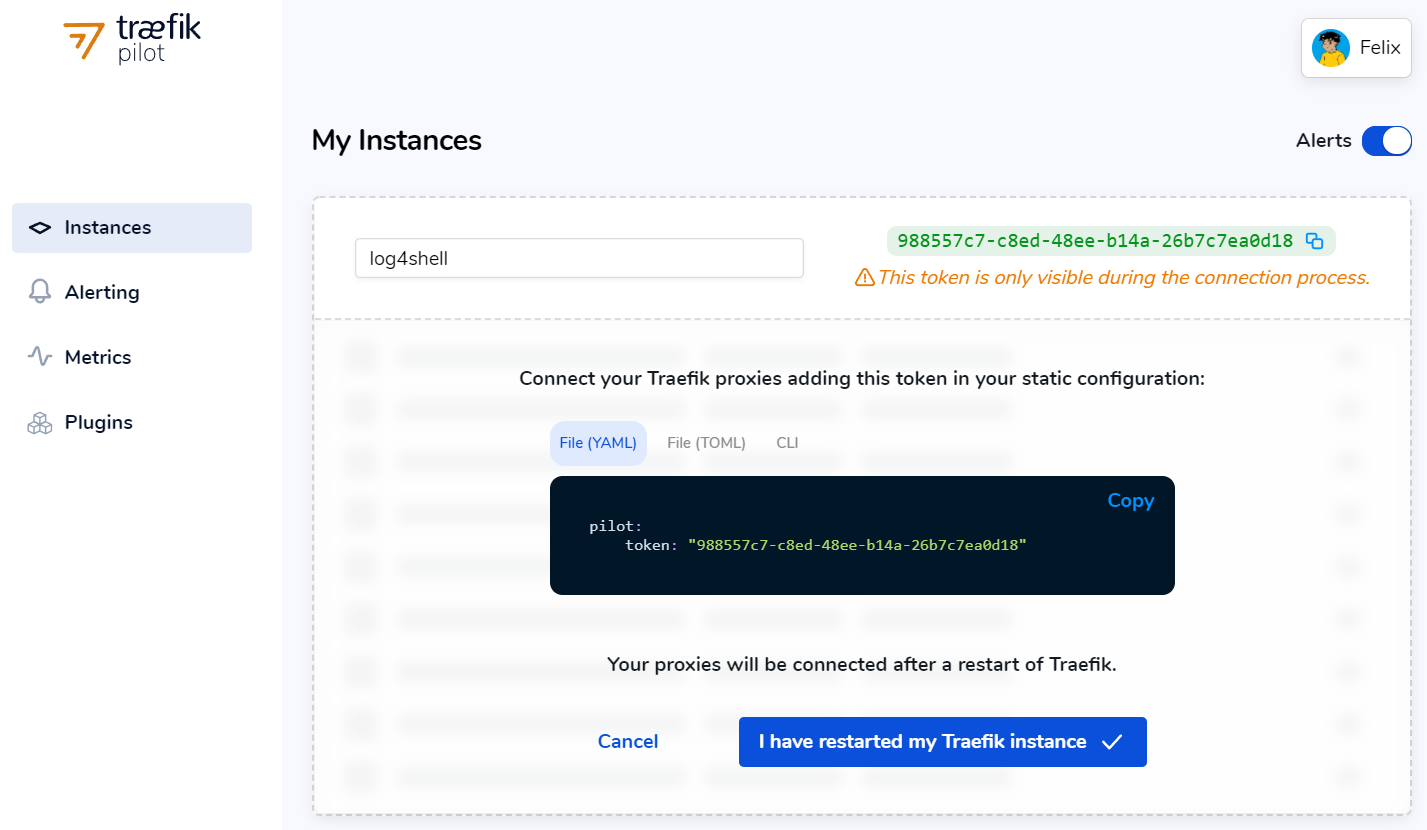Click 'Connect your Traefik proxies' instruction text
Screen dimensions: 1427x830
pos(862,379)
